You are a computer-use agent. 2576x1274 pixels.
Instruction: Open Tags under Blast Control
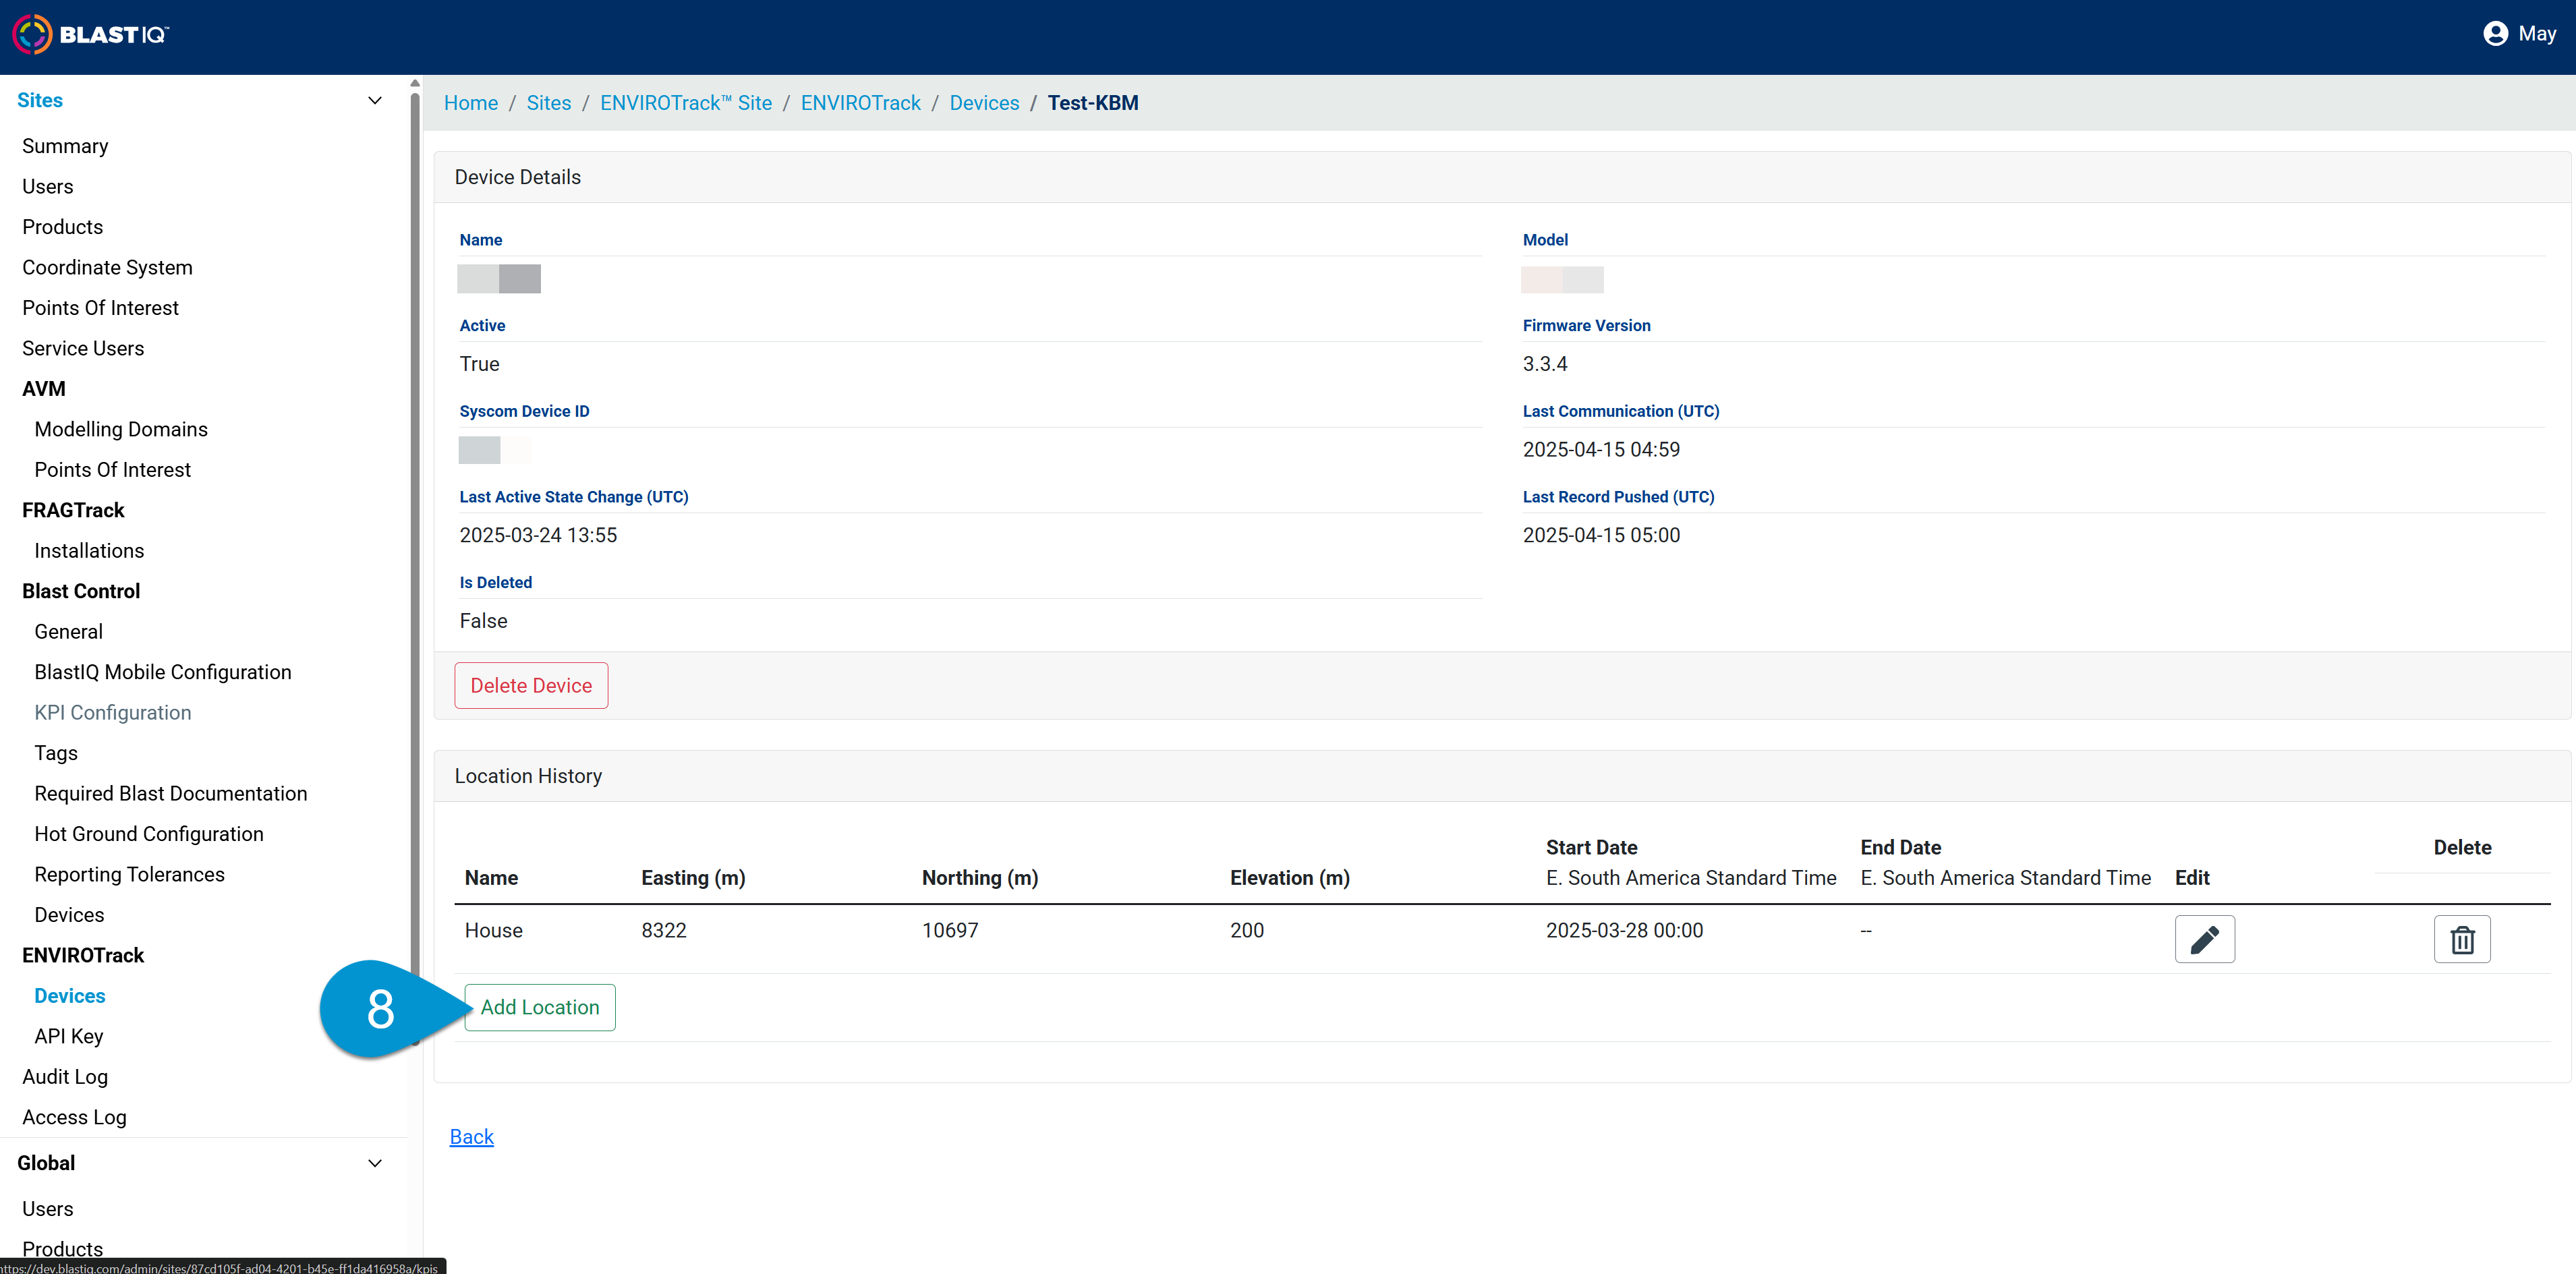(56, 753)
